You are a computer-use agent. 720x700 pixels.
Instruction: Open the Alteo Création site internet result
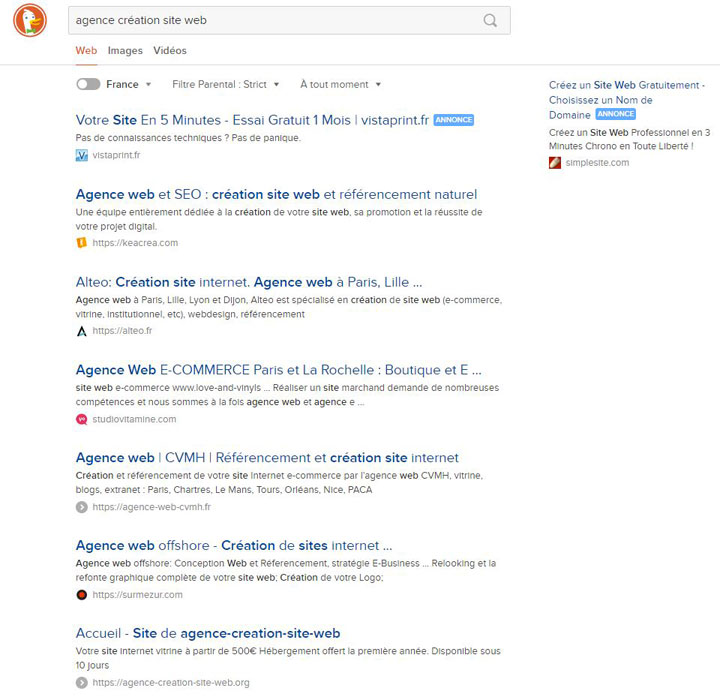click(x=249, y=282)
